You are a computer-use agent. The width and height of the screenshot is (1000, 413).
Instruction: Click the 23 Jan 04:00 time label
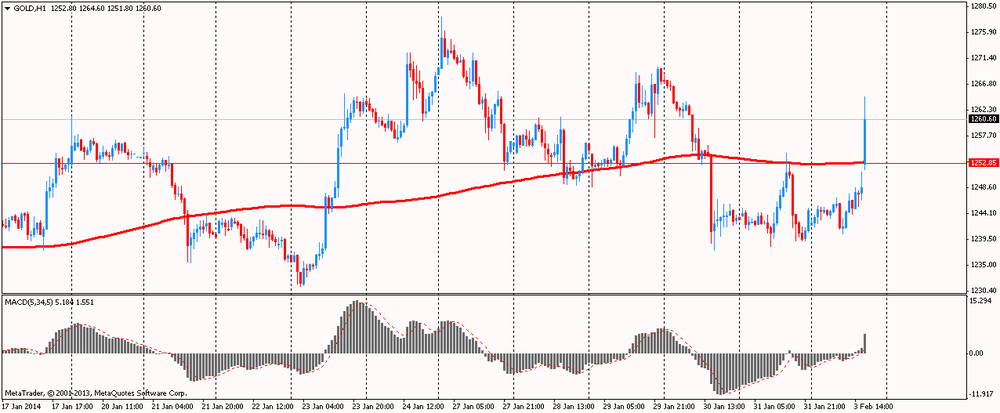click(x=322, y=406)
